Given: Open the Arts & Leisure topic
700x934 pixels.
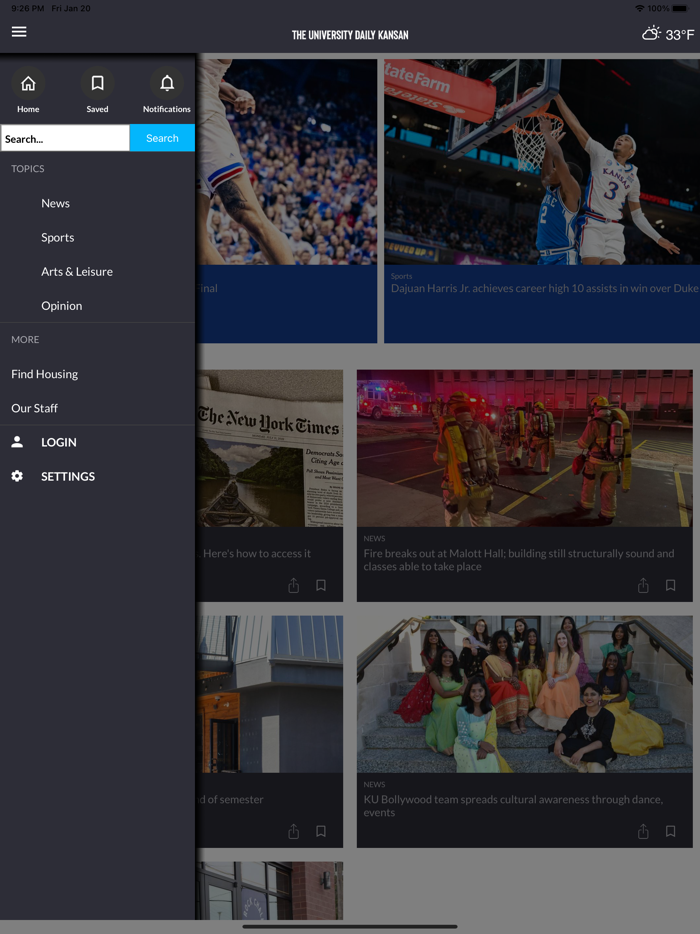Looking at the screenshot, I should point(77,272).
